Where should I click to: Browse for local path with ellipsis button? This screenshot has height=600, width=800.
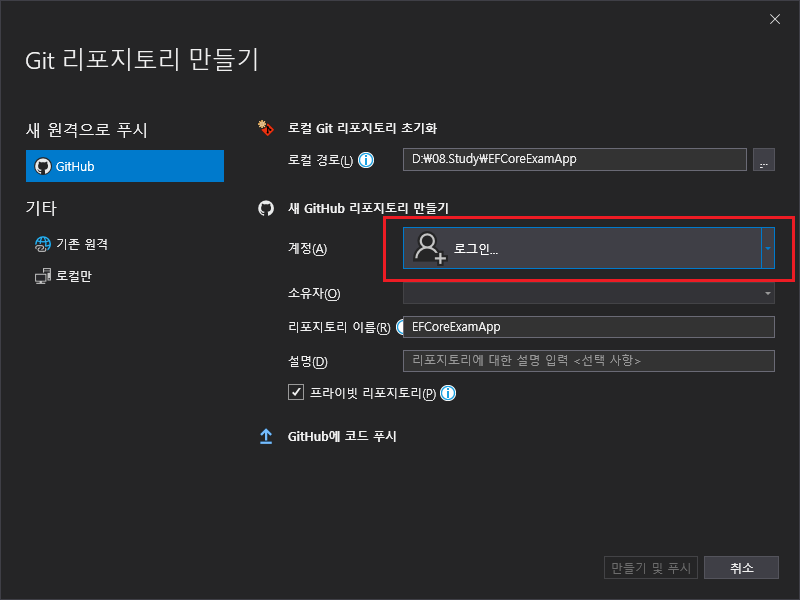click(764, 160)
